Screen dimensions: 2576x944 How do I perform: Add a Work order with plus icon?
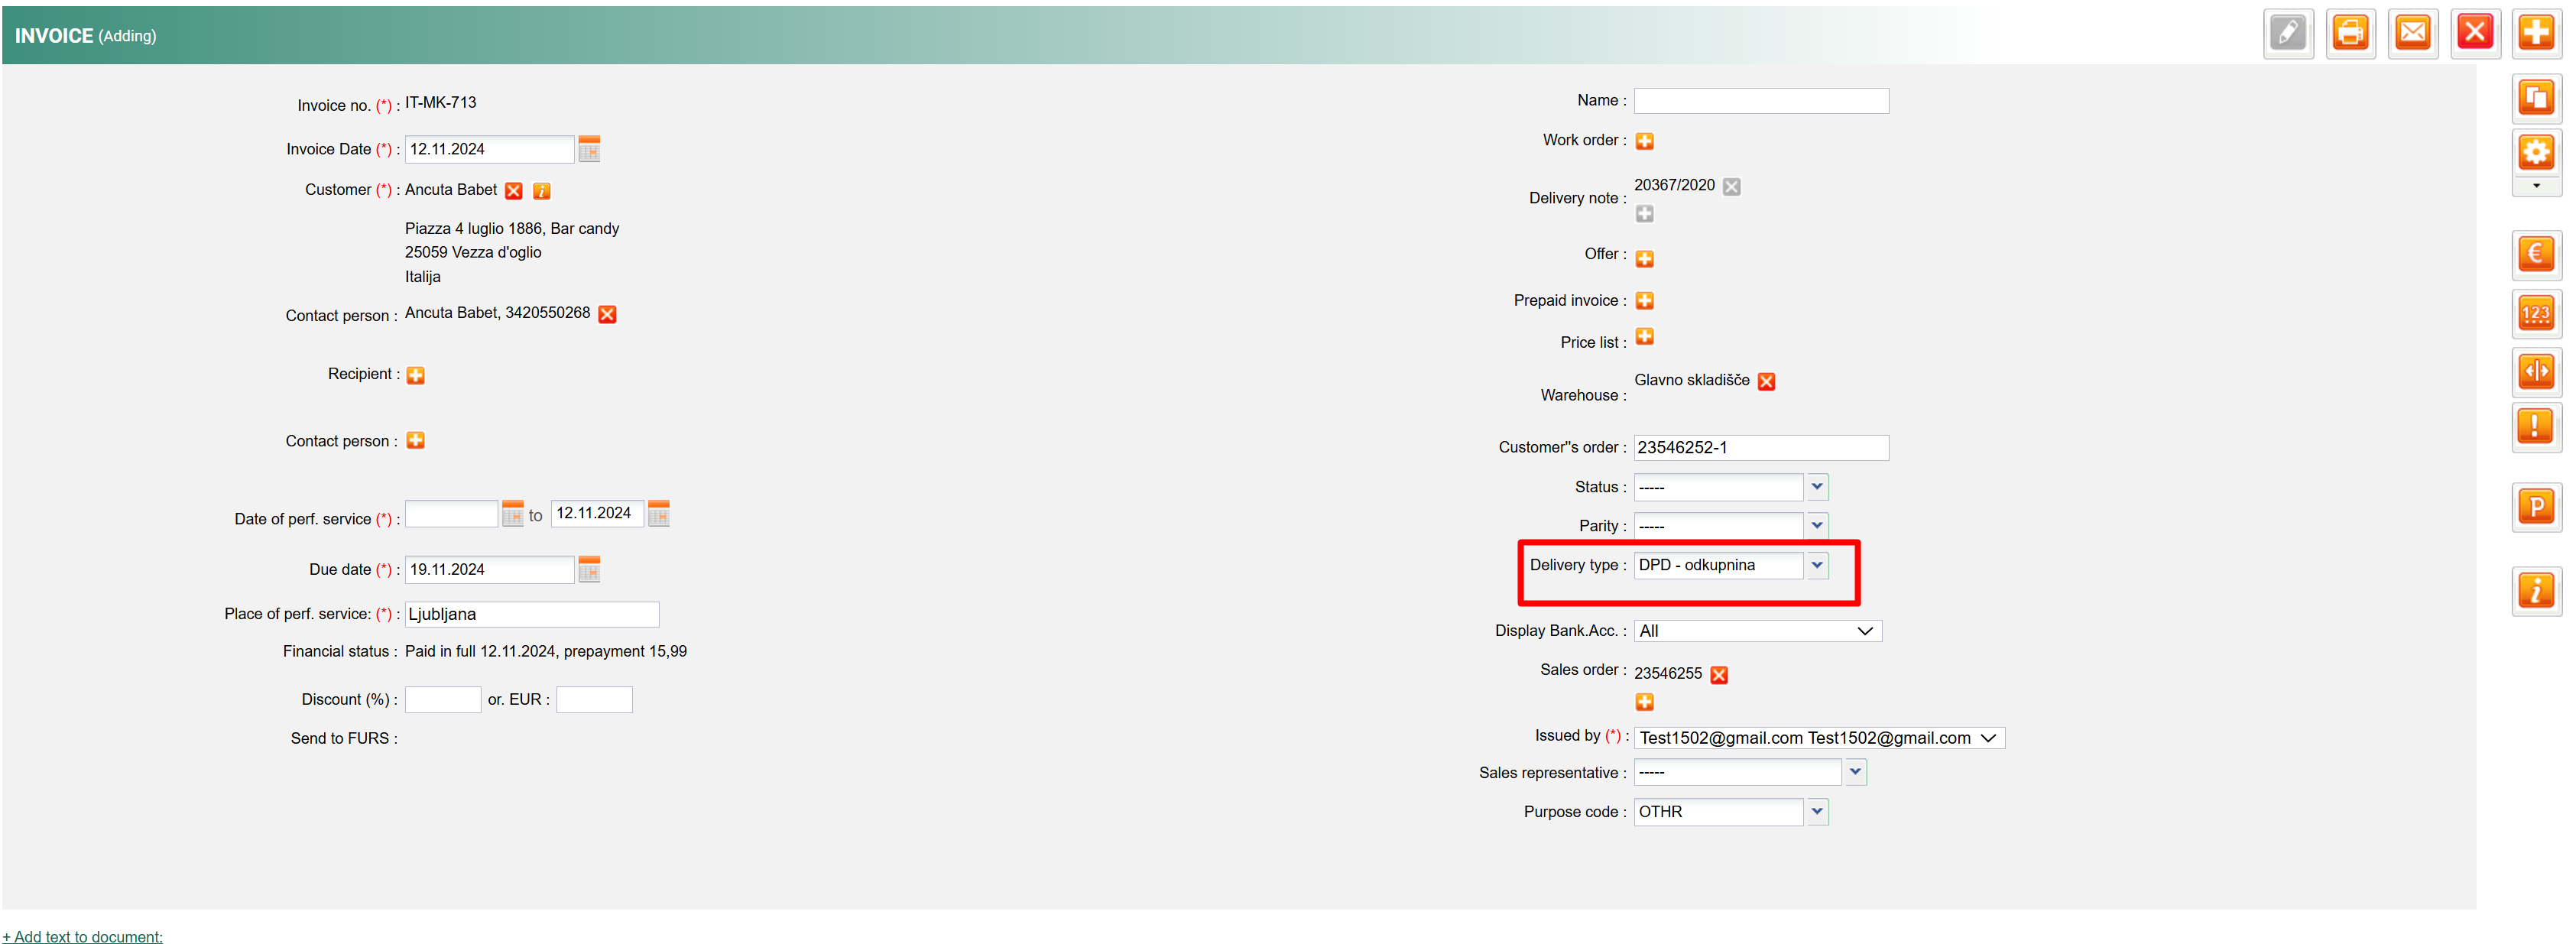coord(1644,141)
